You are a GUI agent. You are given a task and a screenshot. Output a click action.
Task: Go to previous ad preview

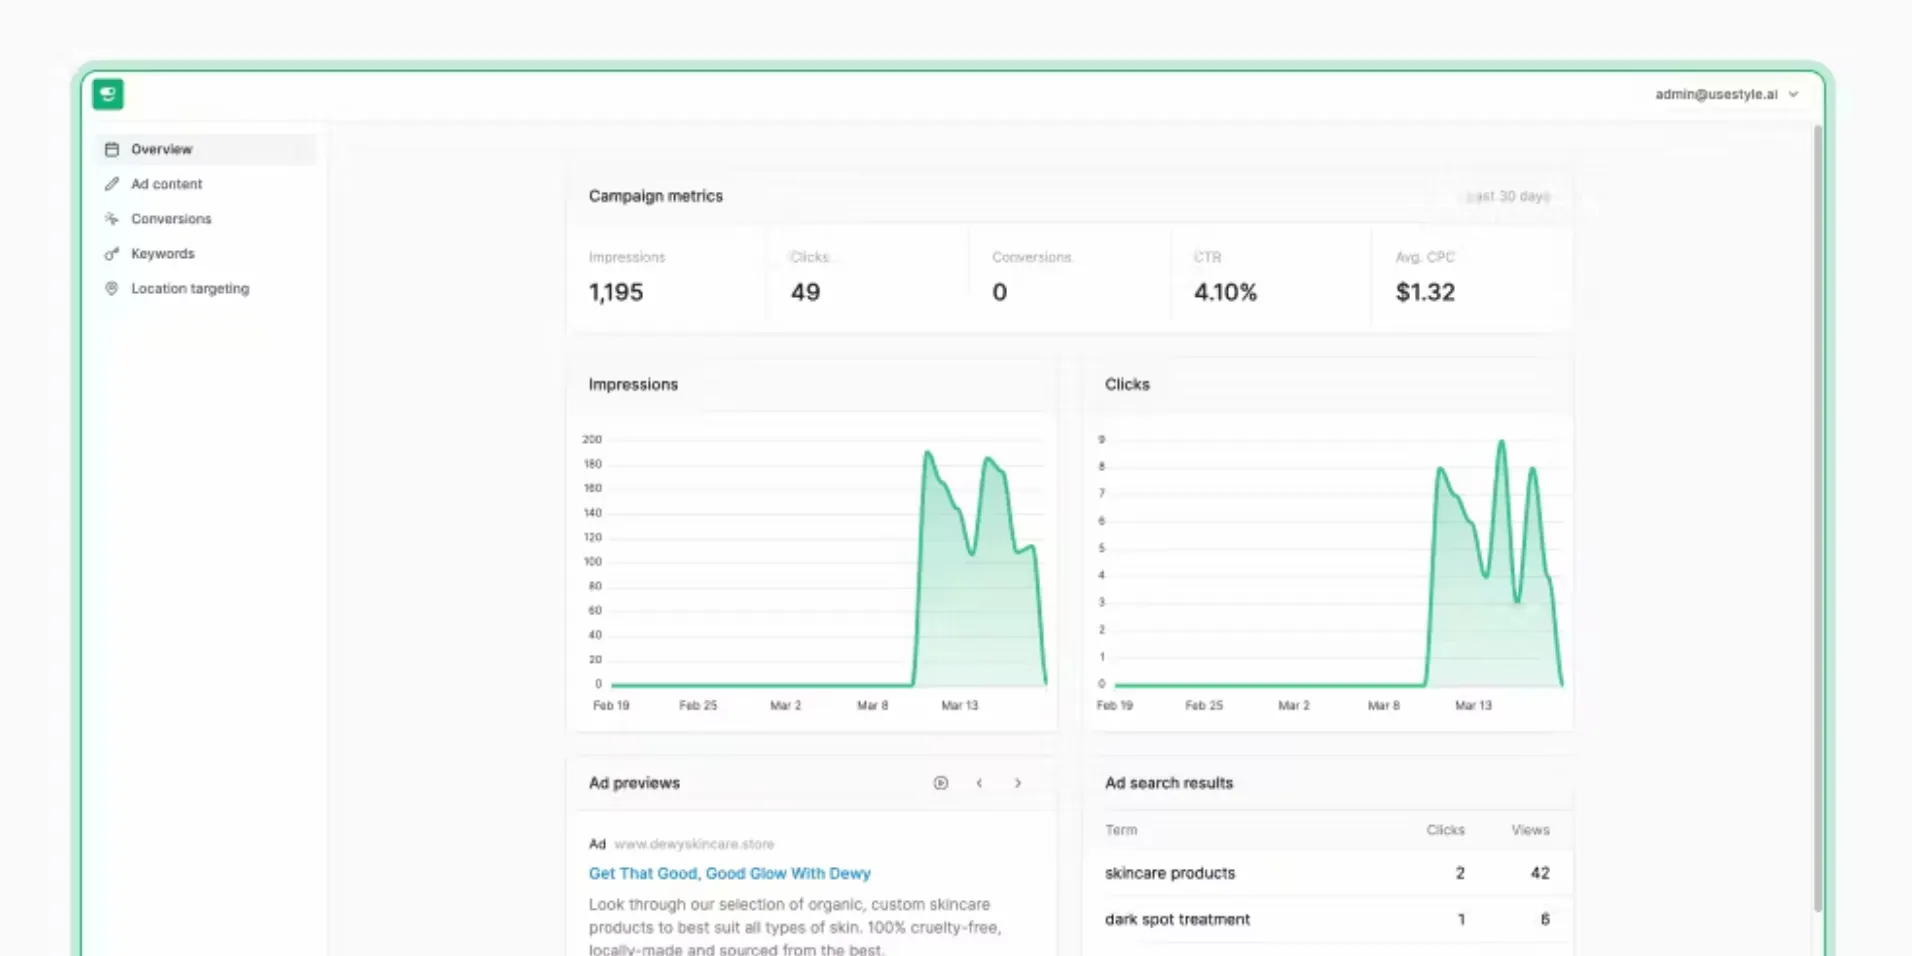click(979, 783)
